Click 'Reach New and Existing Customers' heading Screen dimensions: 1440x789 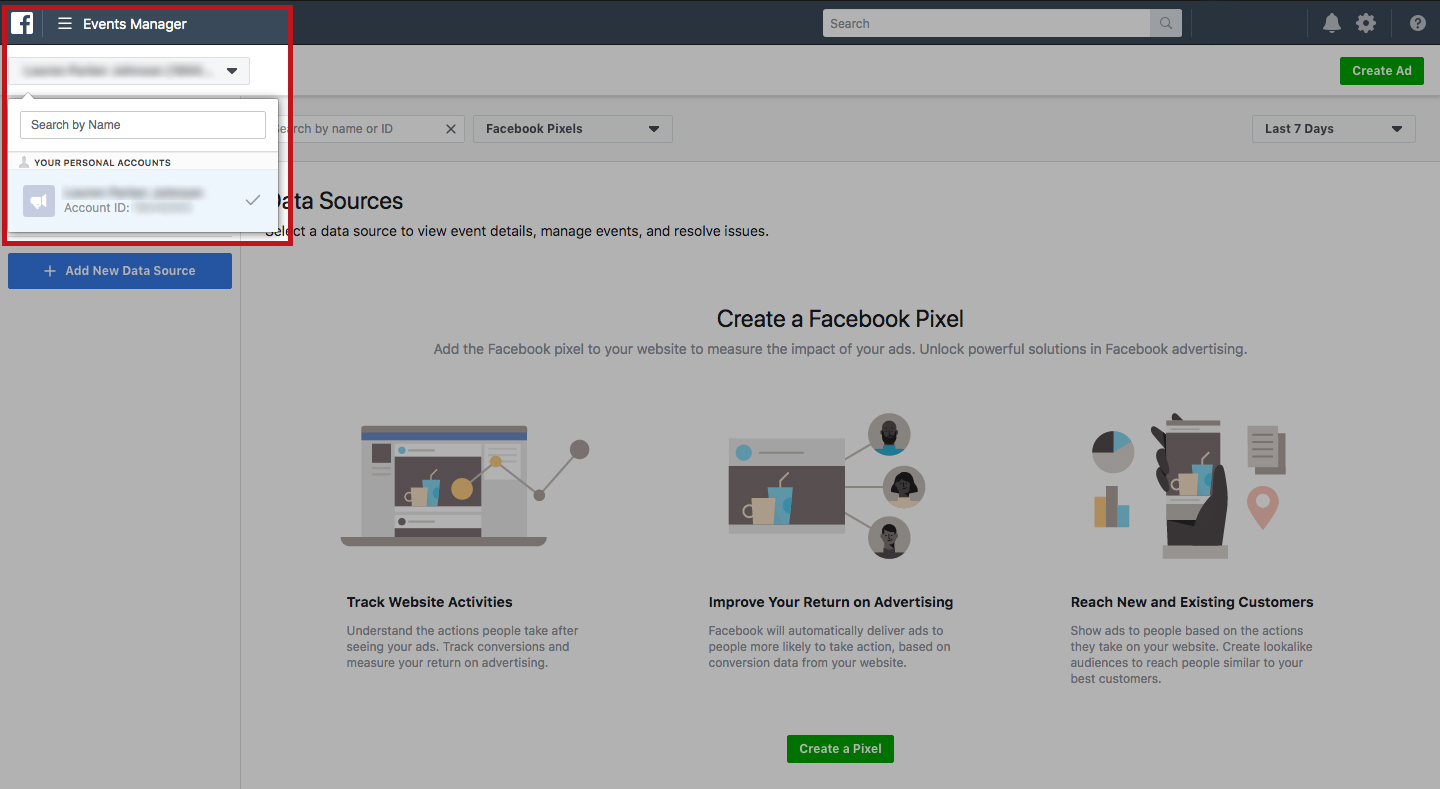click(1192, 602)
